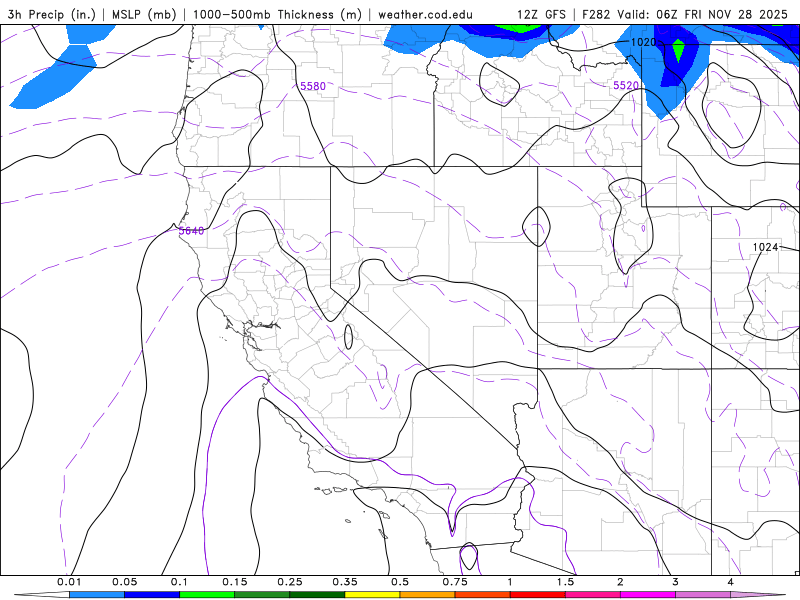Viewport: 800px width, 600px height.
Task: Click the legend value 4
Action: (x=731, y=582)
